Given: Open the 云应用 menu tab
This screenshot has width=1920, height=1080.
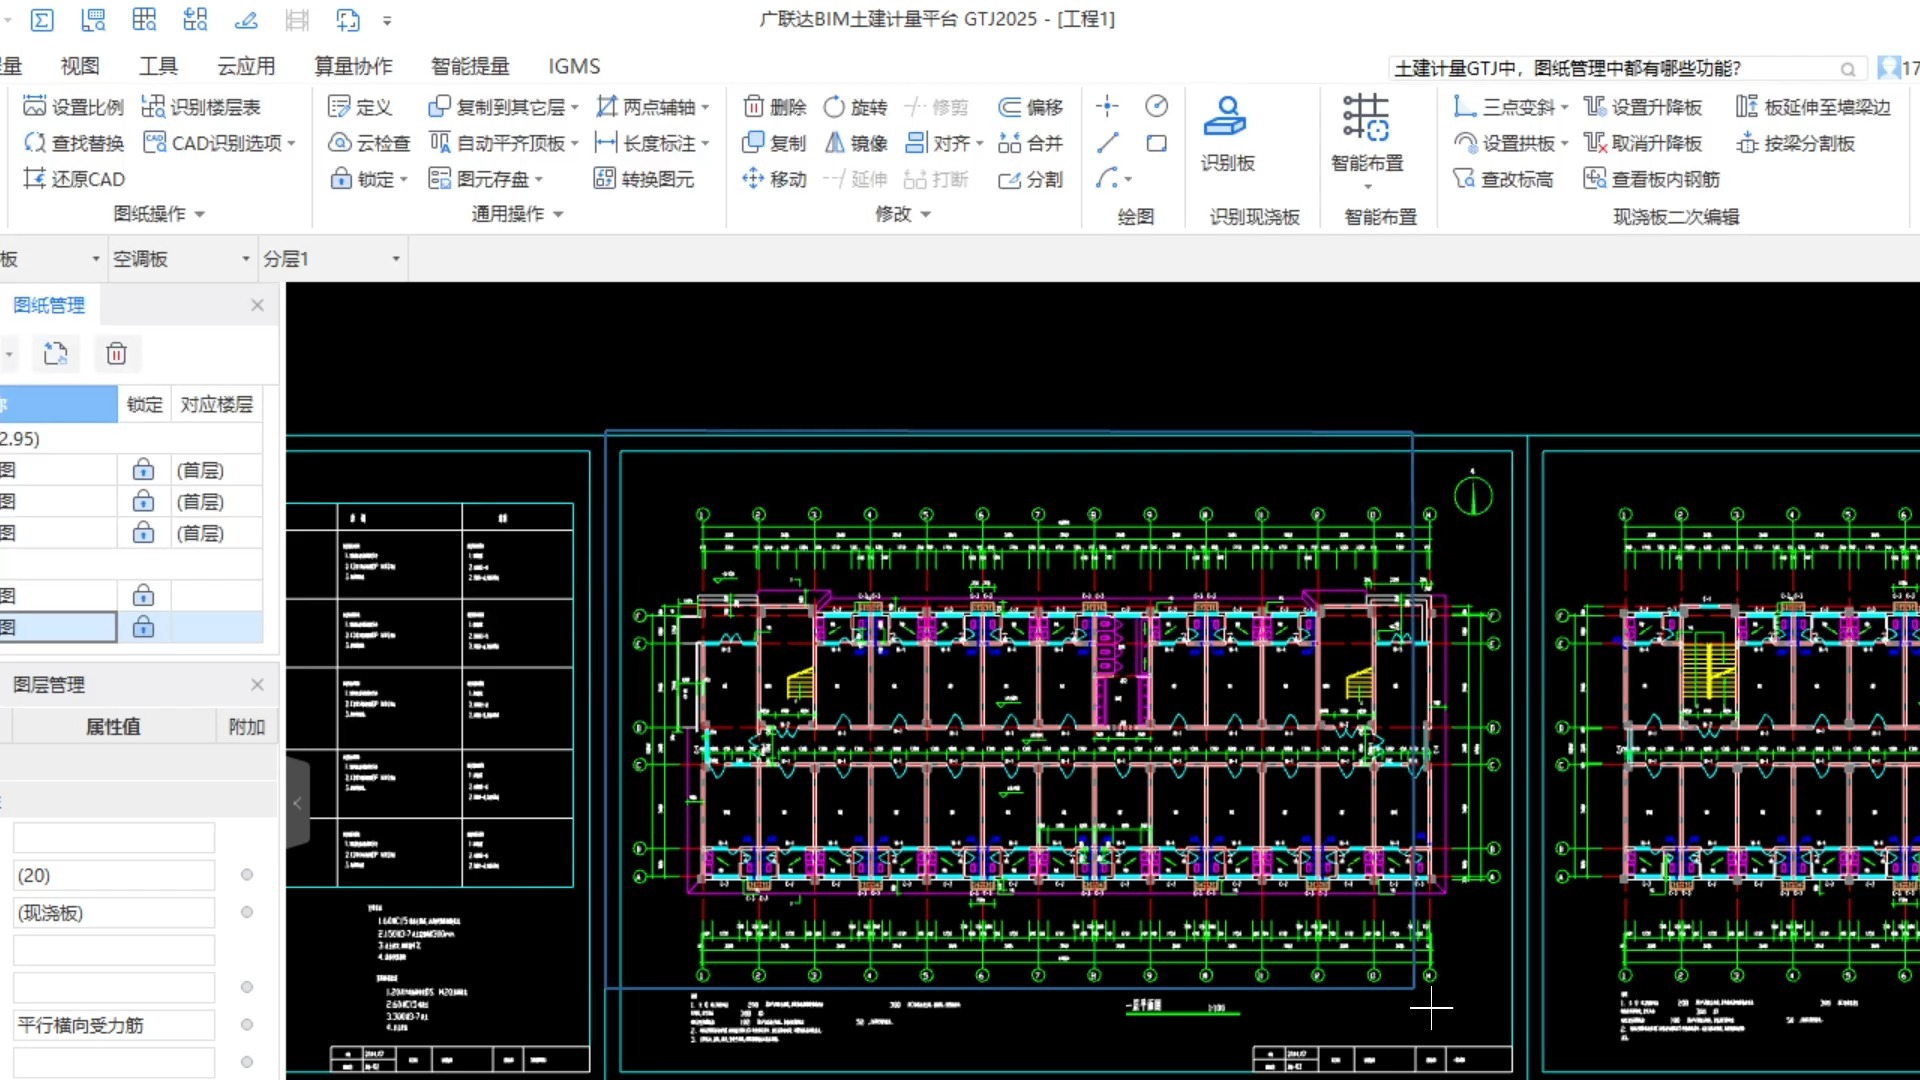Looking at the screenshot, I should coord(245,66).
